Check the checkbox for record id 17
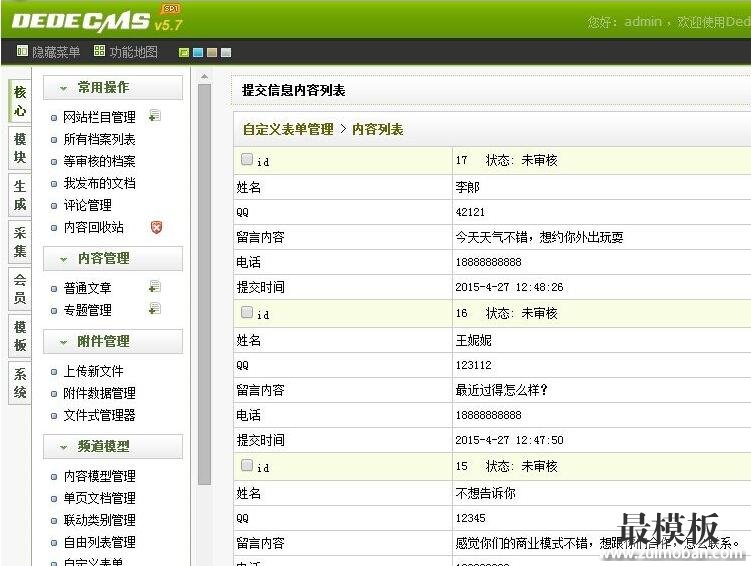 (x=247, y=158)
